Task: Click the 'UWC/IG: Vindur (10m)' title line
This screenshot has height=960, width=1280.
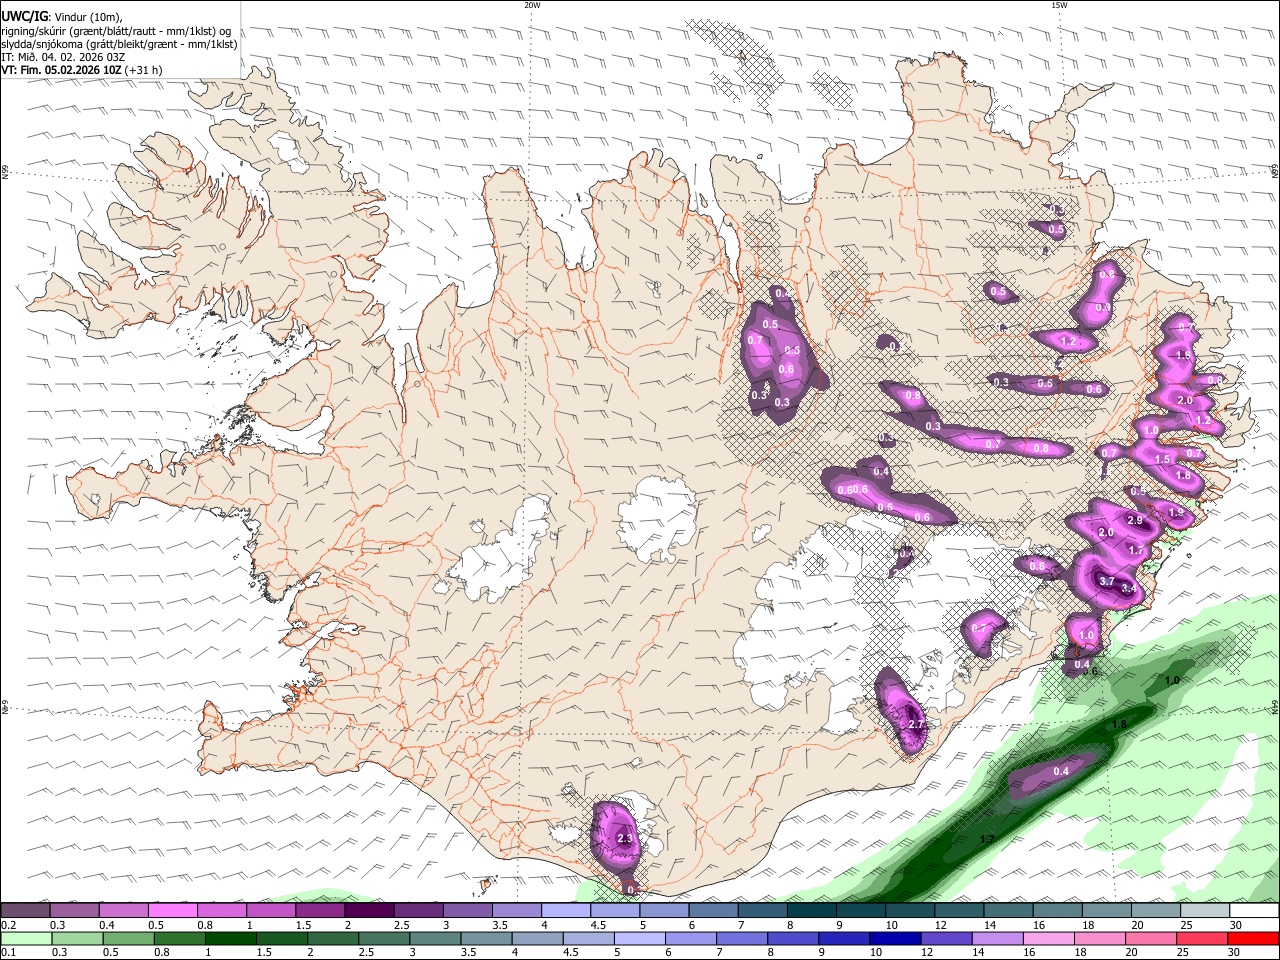Action: point(62,17)
